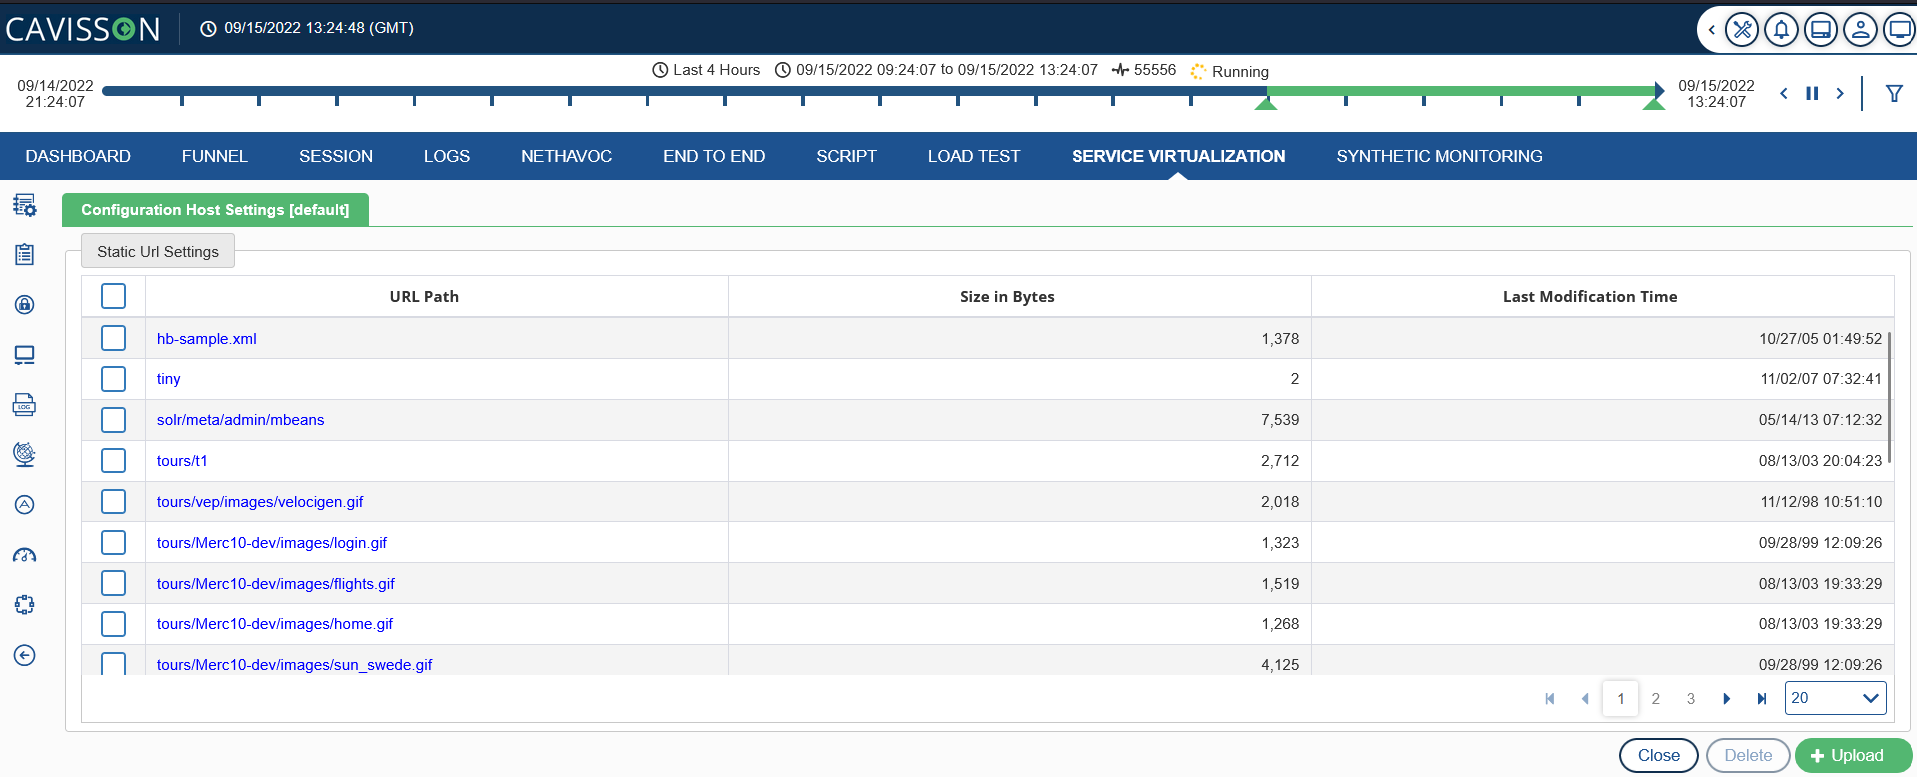1917x777 pixels.
Task: Open the circled A sidebar icon
Action: pyautogui.click(x=25, y=505)
